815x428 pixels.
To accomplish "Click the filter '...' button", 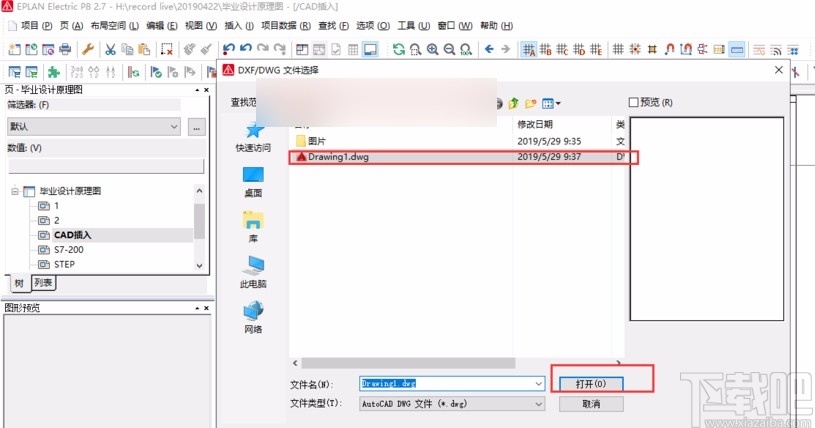I will (196, 127).
